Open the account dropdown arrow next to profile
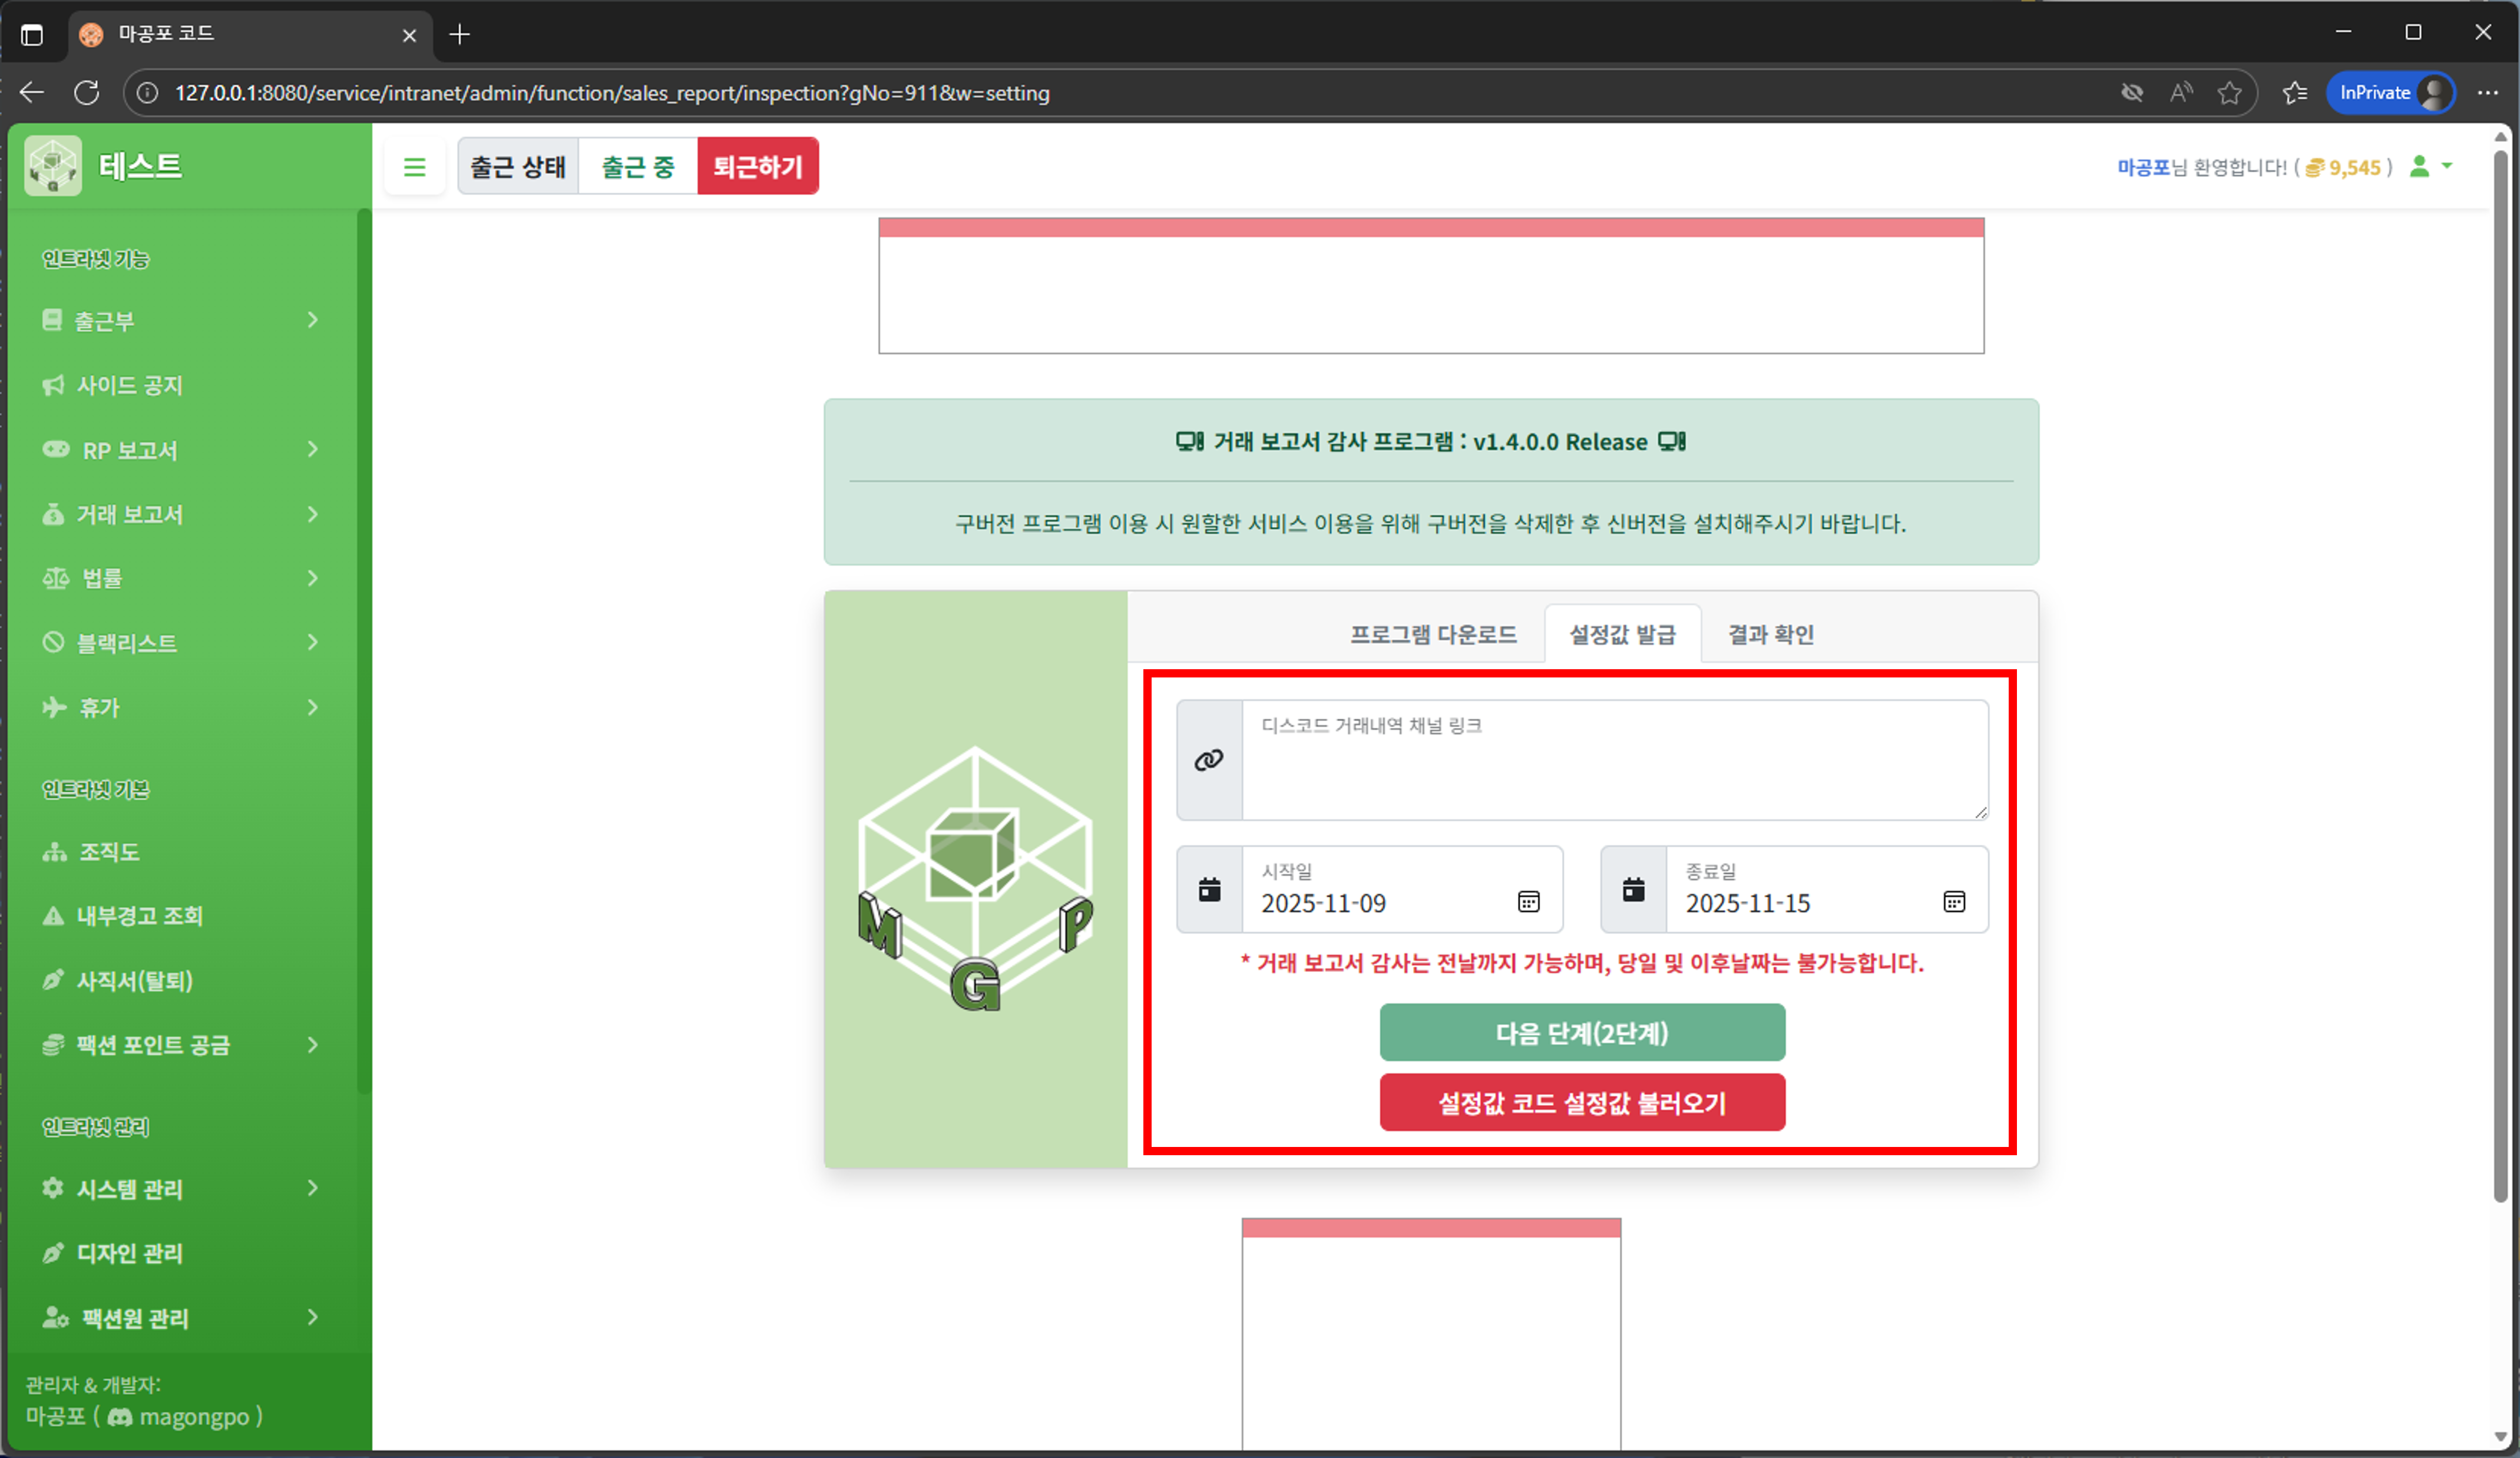 coord(2447,167)
